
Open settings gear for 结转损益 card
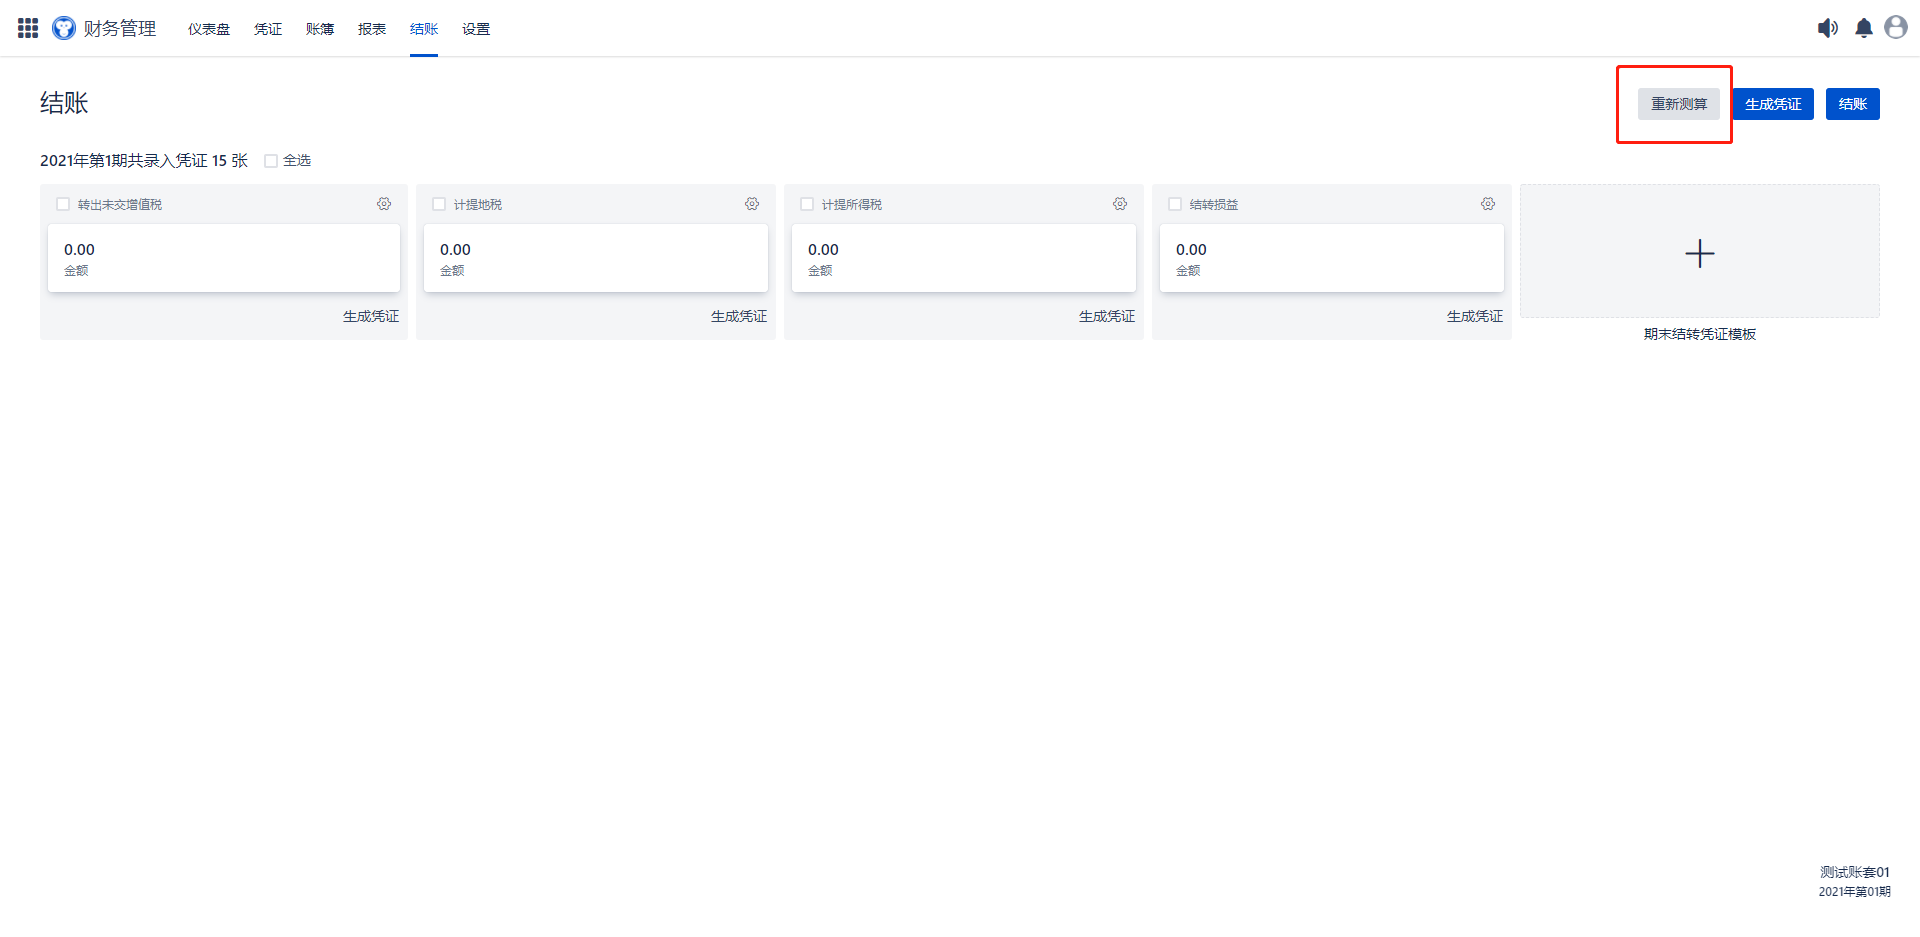click(x=1488, y=204)
